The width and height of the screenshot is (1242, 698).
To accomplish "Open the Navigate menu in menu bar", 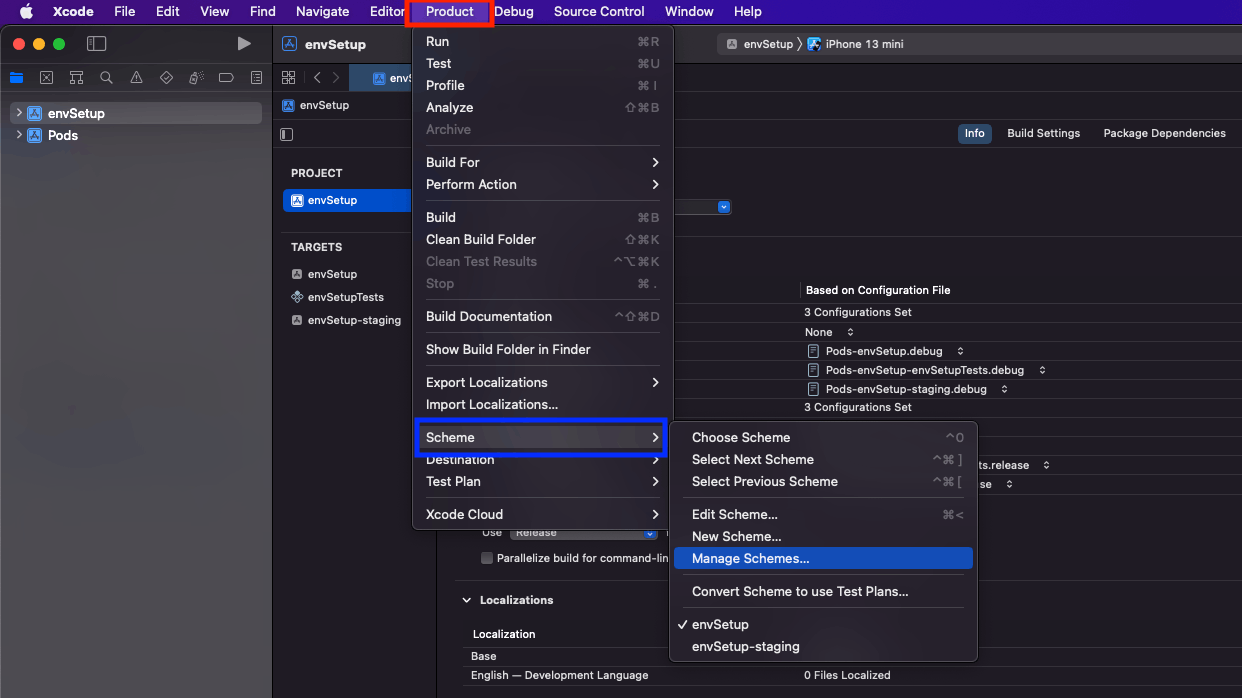I will pyautogui.click(x=322, y=12).
